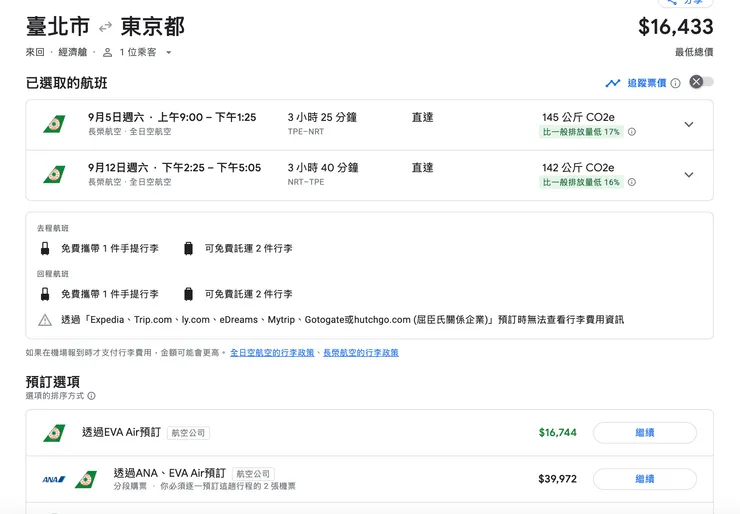Click the EVA Air logo in 透過EVA Air預訂 row
This screenshot has width=740, height=514.
pos(54,433)
